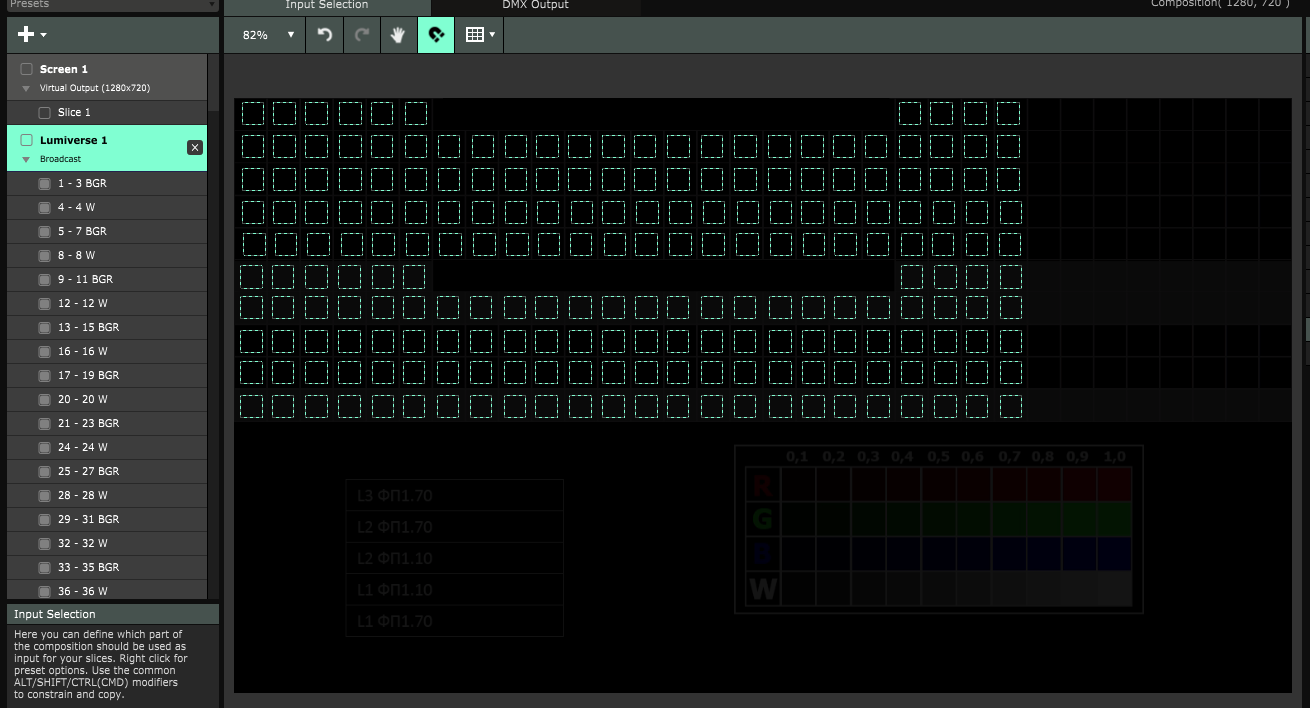Toggle the highlighted snapping magnet tool
Viewport: 1310px width, 708px height.
coord(435,35)
